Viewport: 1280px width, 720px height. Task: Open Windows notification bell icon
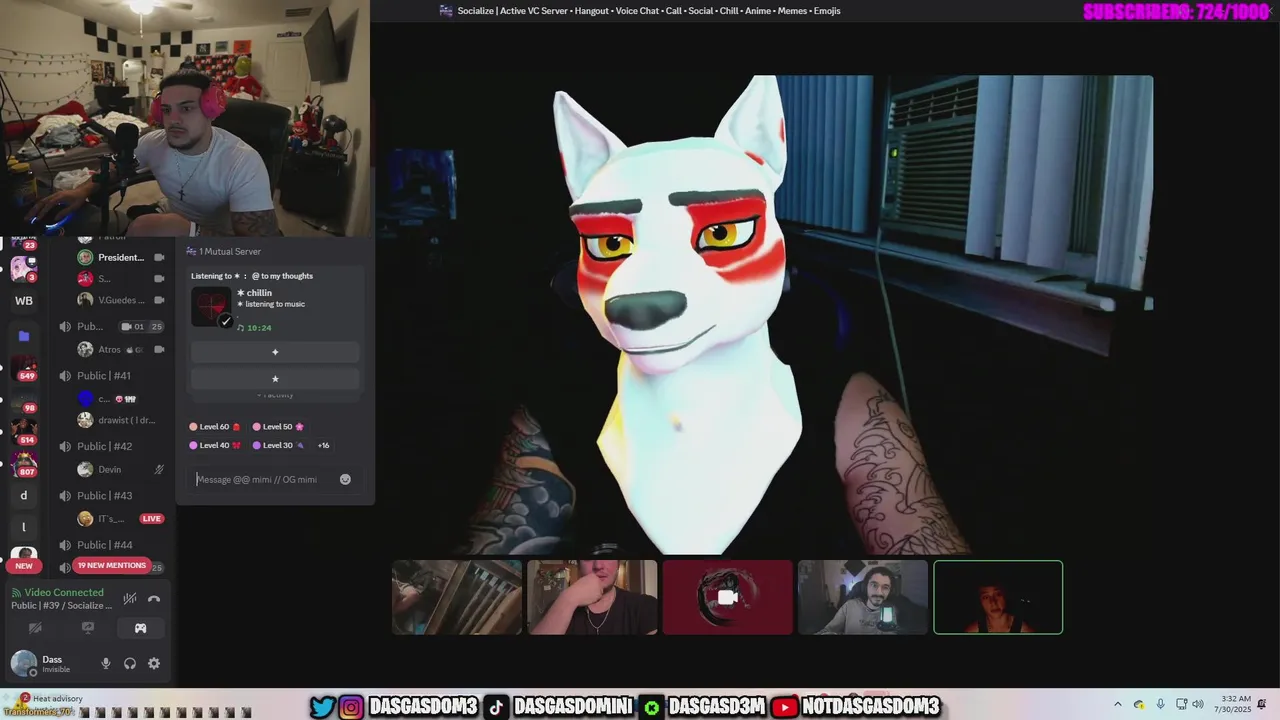pos(1262,704)
